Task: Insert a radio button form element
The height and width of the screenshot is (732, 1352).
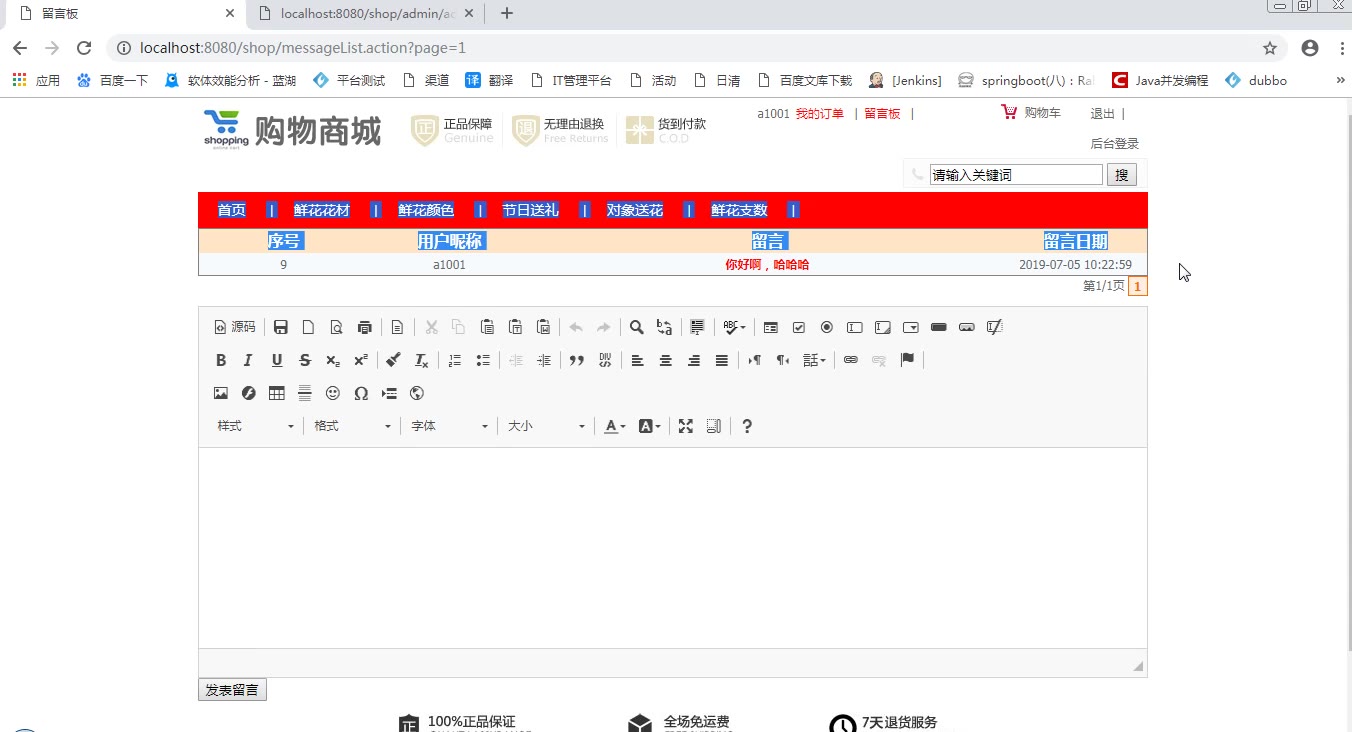Action: (x=827, y=327)
